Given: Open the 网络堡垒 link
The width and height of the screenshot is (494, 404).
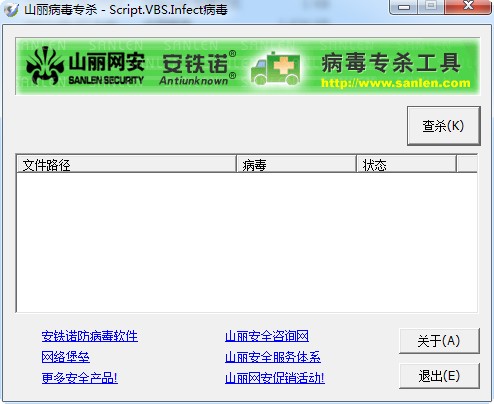Looking at the screenshot, I should tap(66, 357).
